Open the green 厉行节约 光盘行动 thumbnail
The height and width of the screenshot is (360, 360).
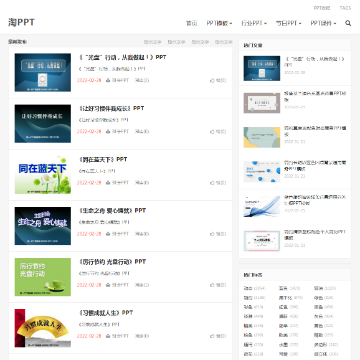coord(43,277)
